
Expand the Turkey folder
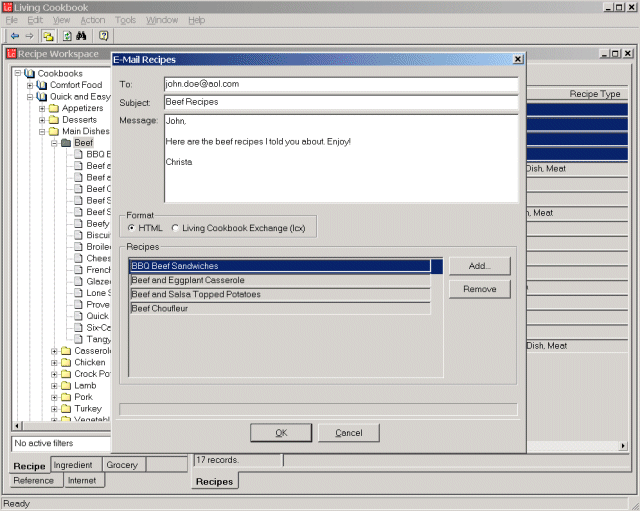pyautogui.click(x=54, y=409)
